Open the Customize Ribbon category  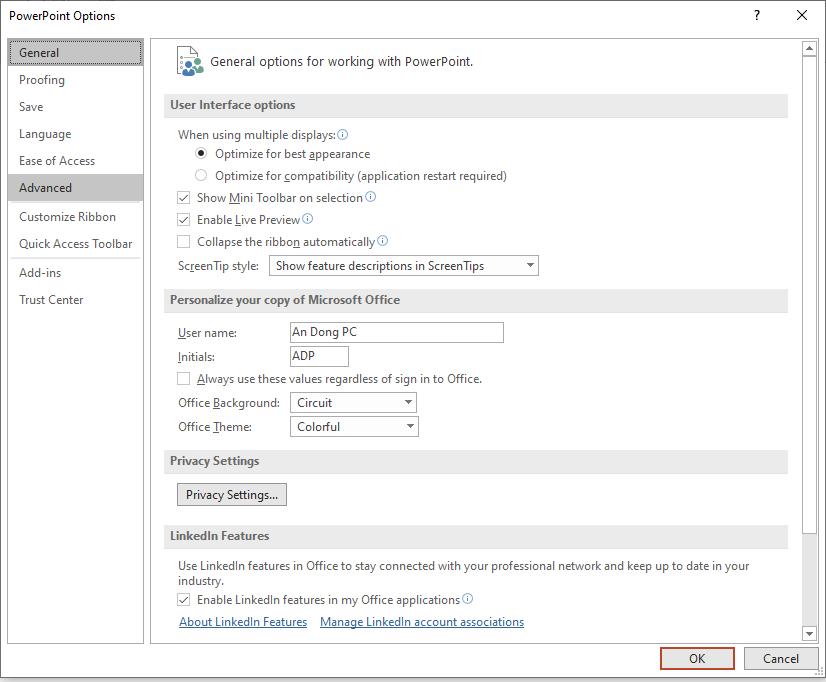tap(67, 217)
